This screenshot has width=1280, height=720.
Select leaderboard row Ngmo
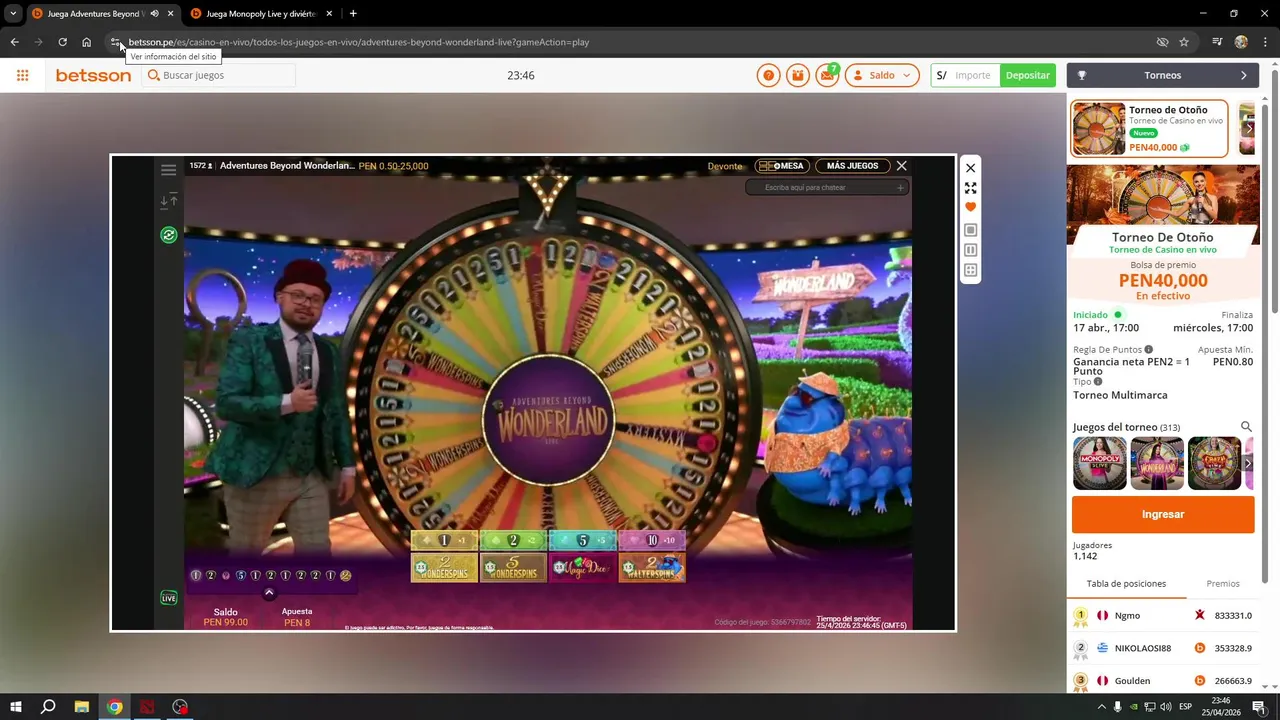coord(1163,615)
